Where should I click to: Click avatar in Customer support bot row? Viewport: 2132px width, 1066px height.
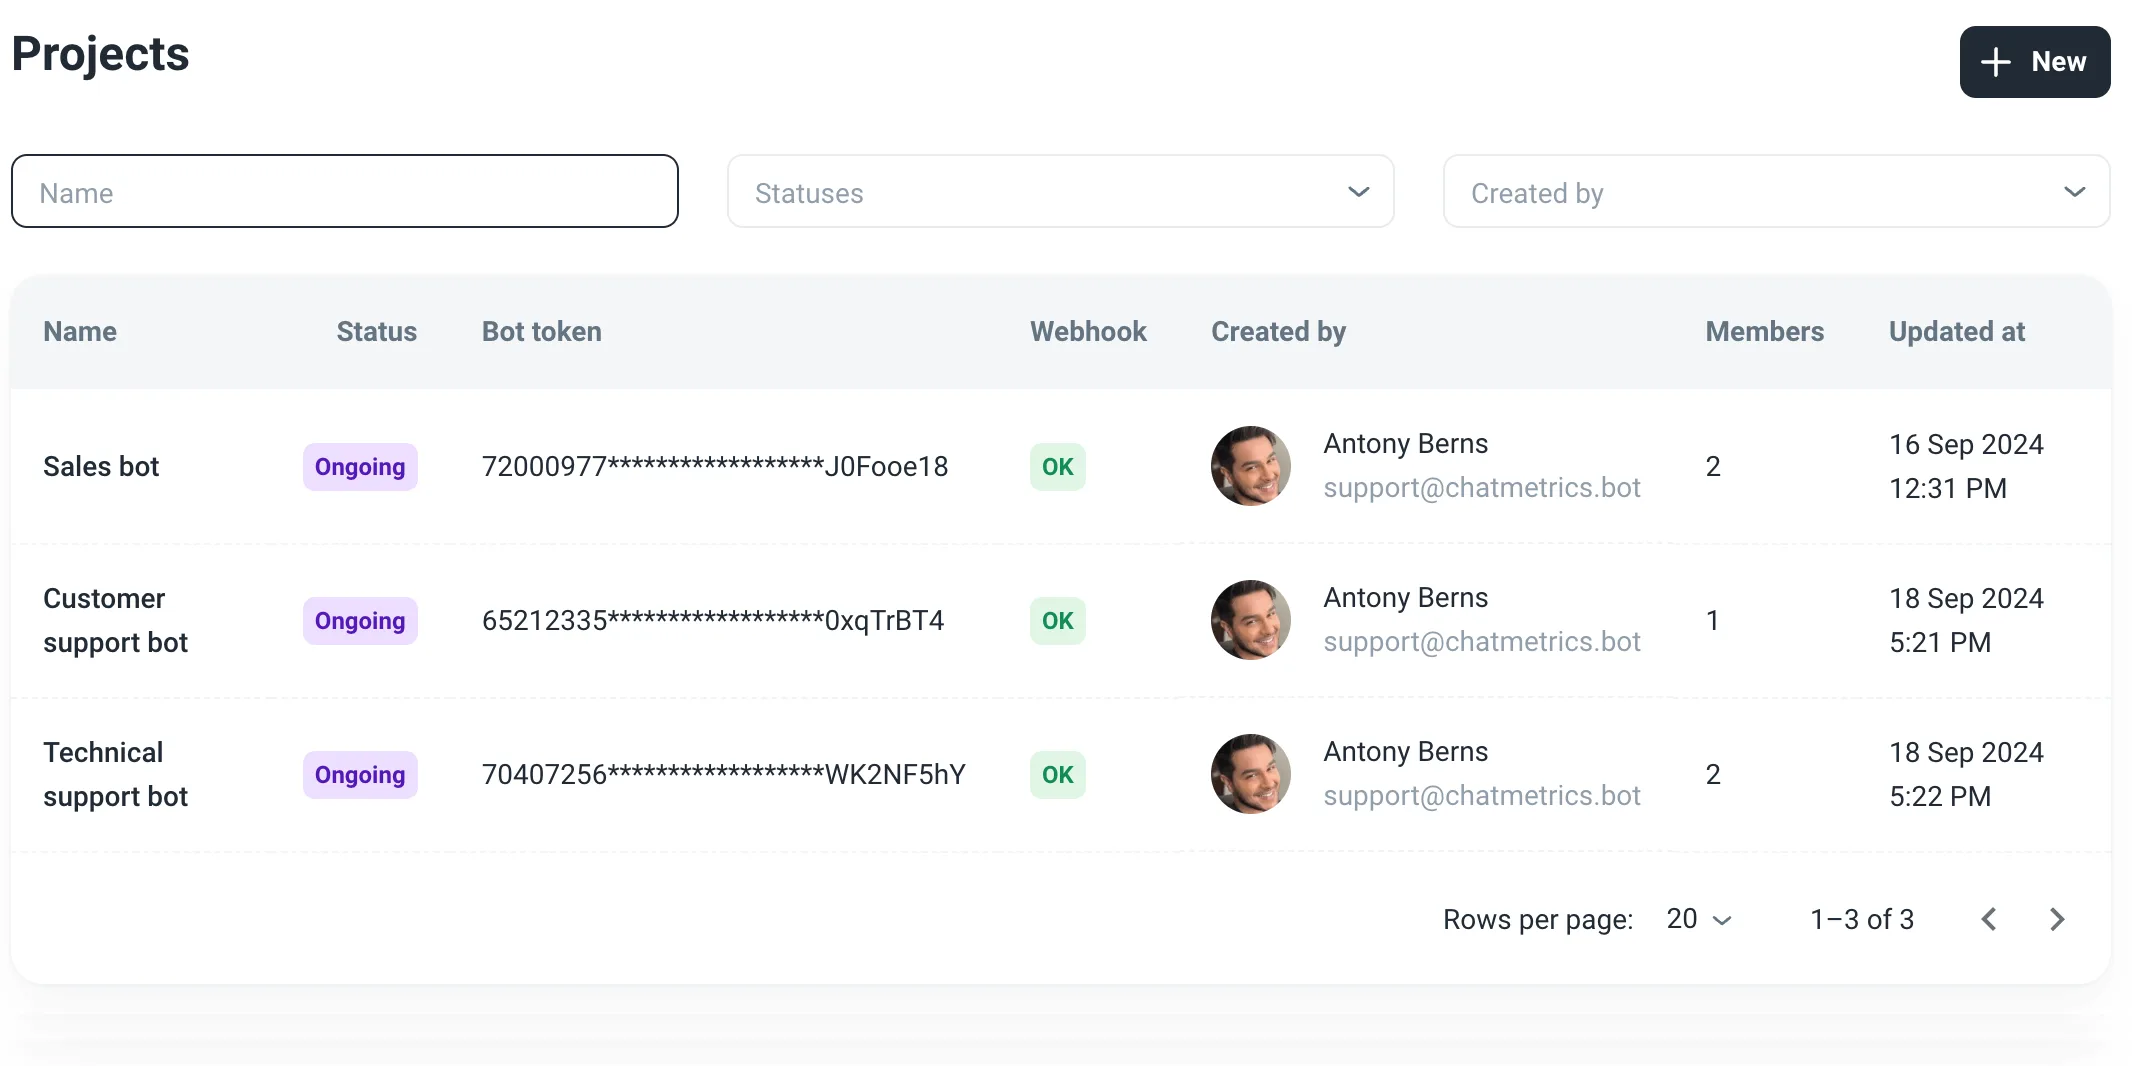click(x=1250, y=620)
